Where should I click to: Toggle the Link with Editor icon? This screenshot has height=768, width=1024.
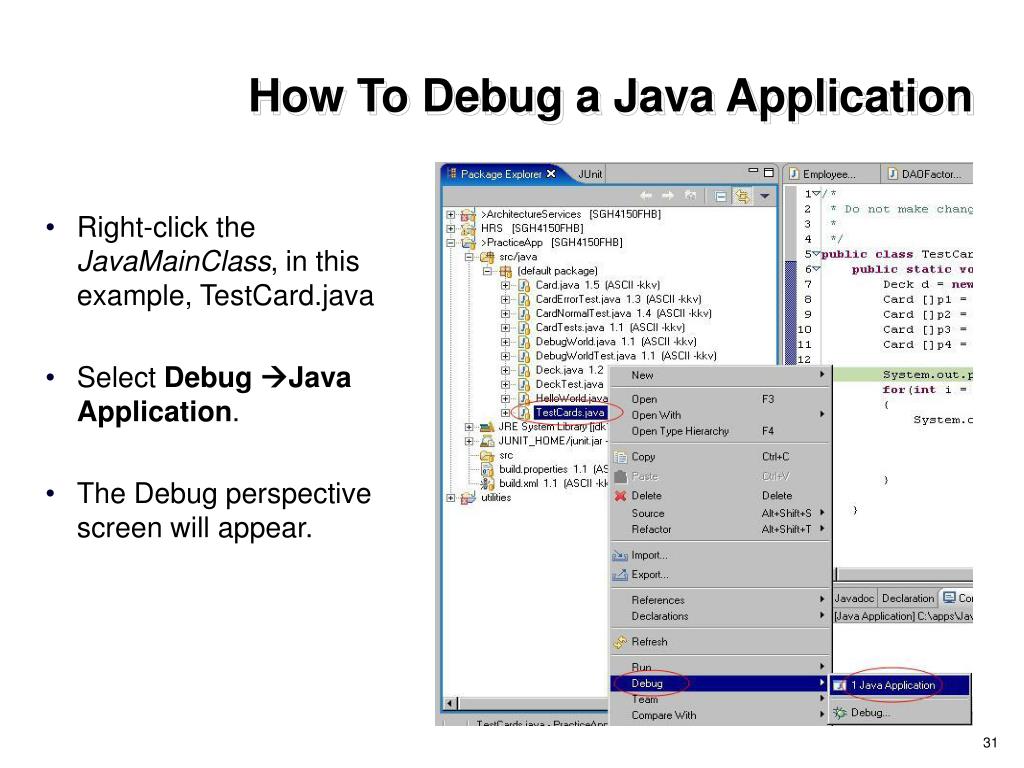(x=742, y=196)
